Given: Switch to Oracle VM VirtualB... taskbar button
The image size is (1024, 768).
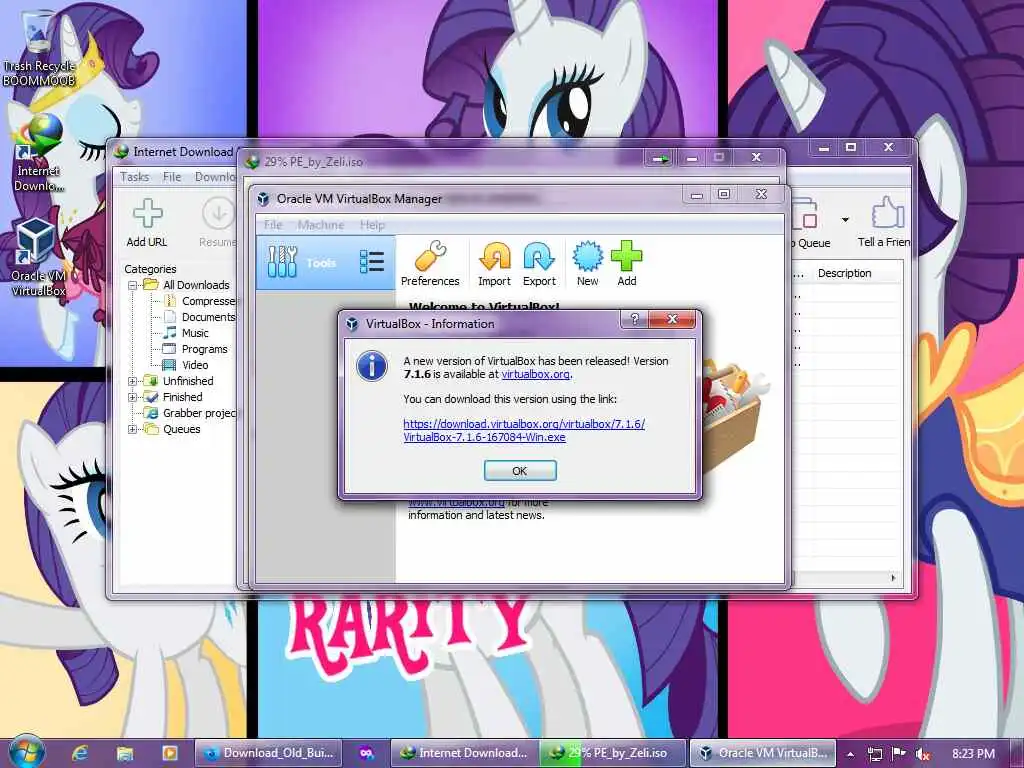Looking at the screenshot, I should [x=764, y=753].
